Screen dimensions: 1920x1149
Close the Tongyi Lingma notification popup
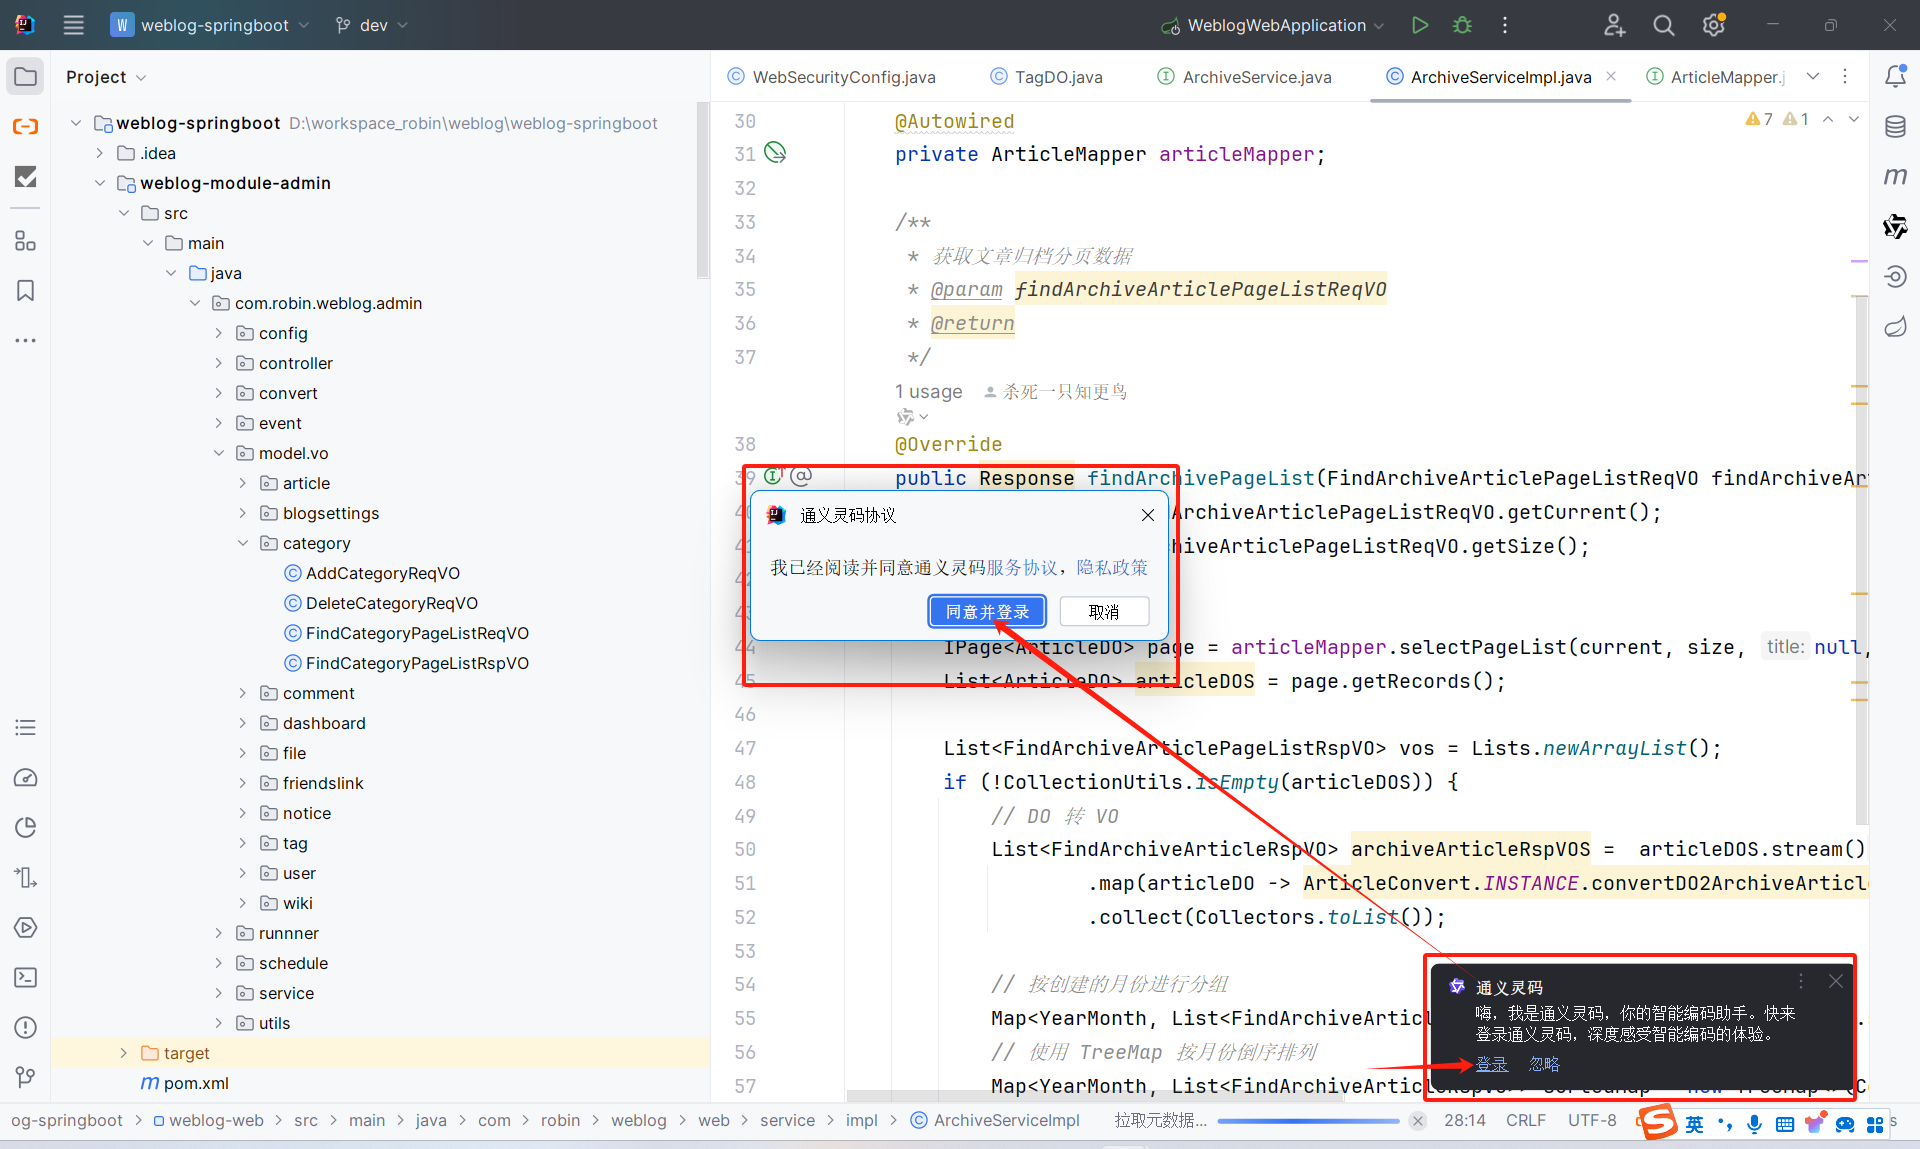pos(1836,982)
